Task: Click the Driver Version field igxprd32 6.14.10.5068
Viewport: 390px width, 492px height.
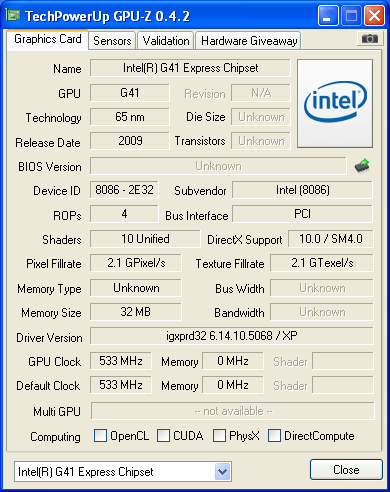Action: pyautogui.click(x=232, y=336)
